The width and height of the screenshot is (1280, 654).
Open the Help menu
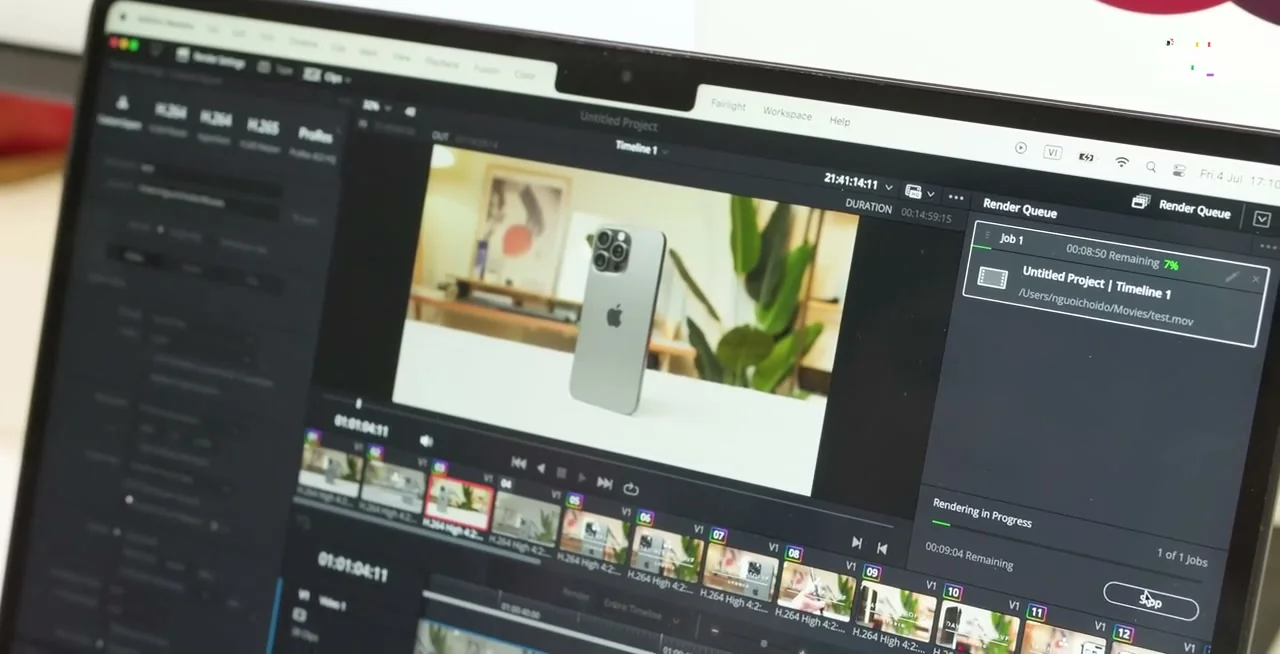[839, 120]
